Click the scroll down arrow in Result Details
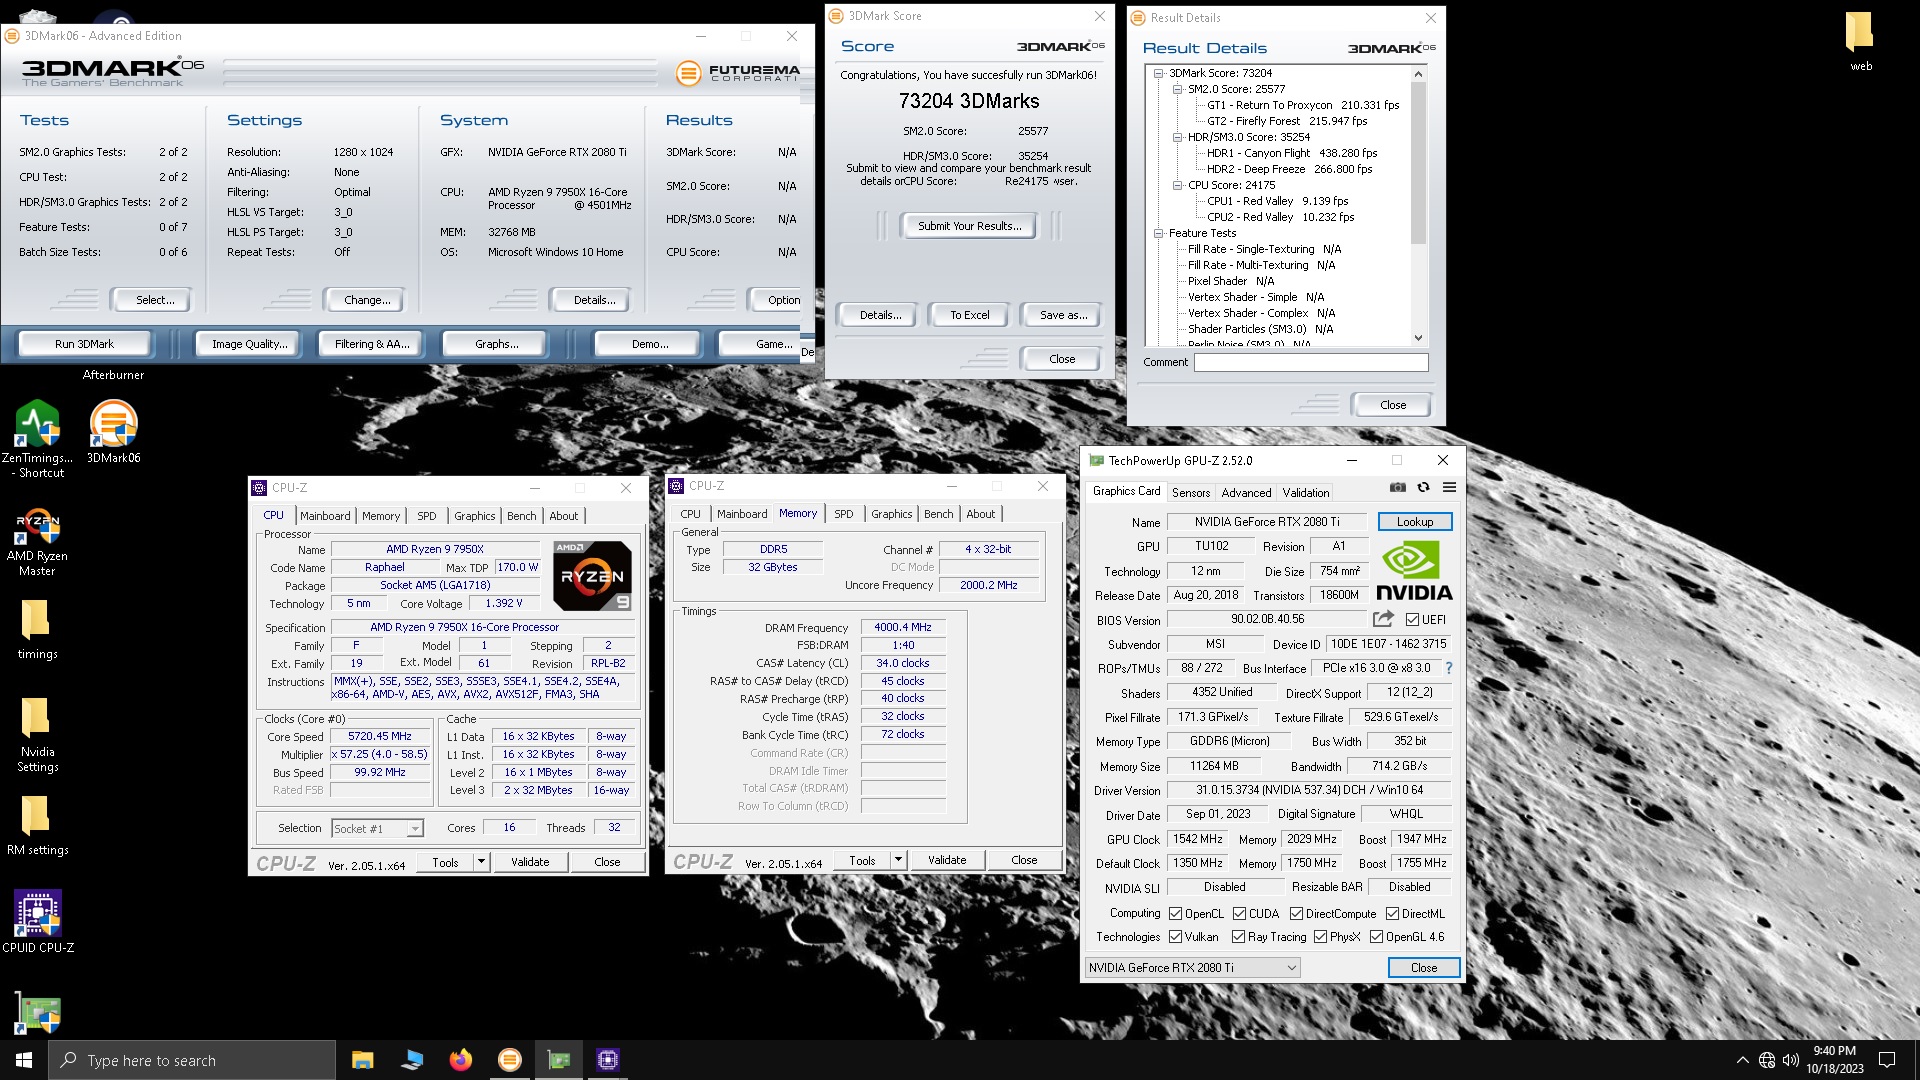1920x1080 pixels. point(1418,338)
